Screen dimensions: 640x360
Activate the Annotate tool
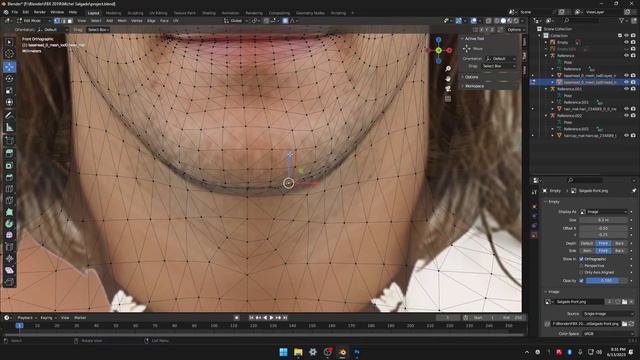pos(9,116)
